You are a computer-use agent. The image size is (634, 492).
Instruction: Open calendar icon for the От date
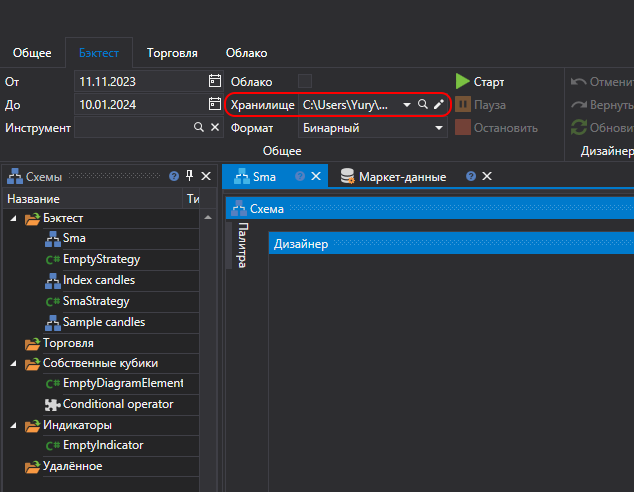(215, 81)
